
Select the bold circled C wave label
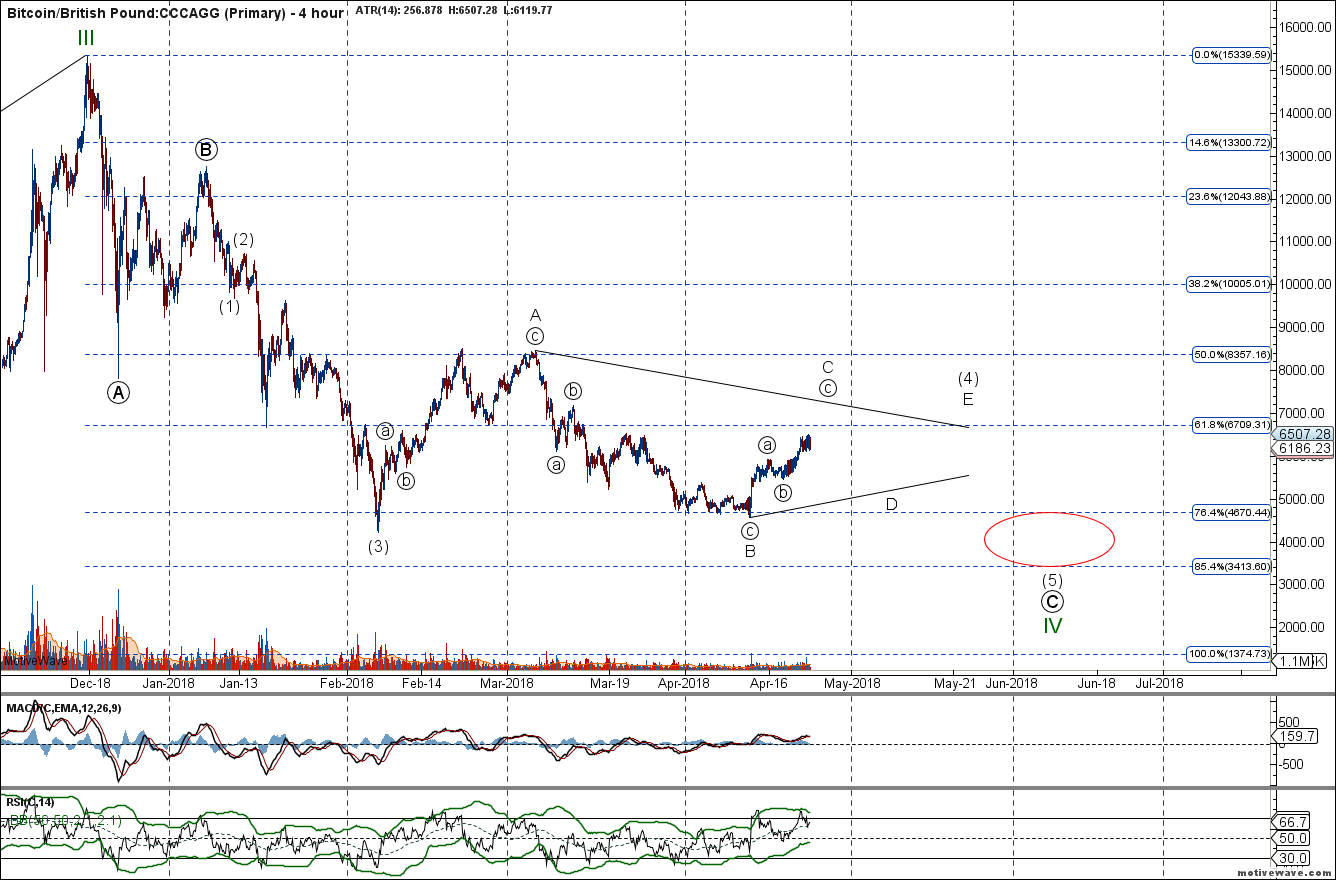click(1052, 601)
